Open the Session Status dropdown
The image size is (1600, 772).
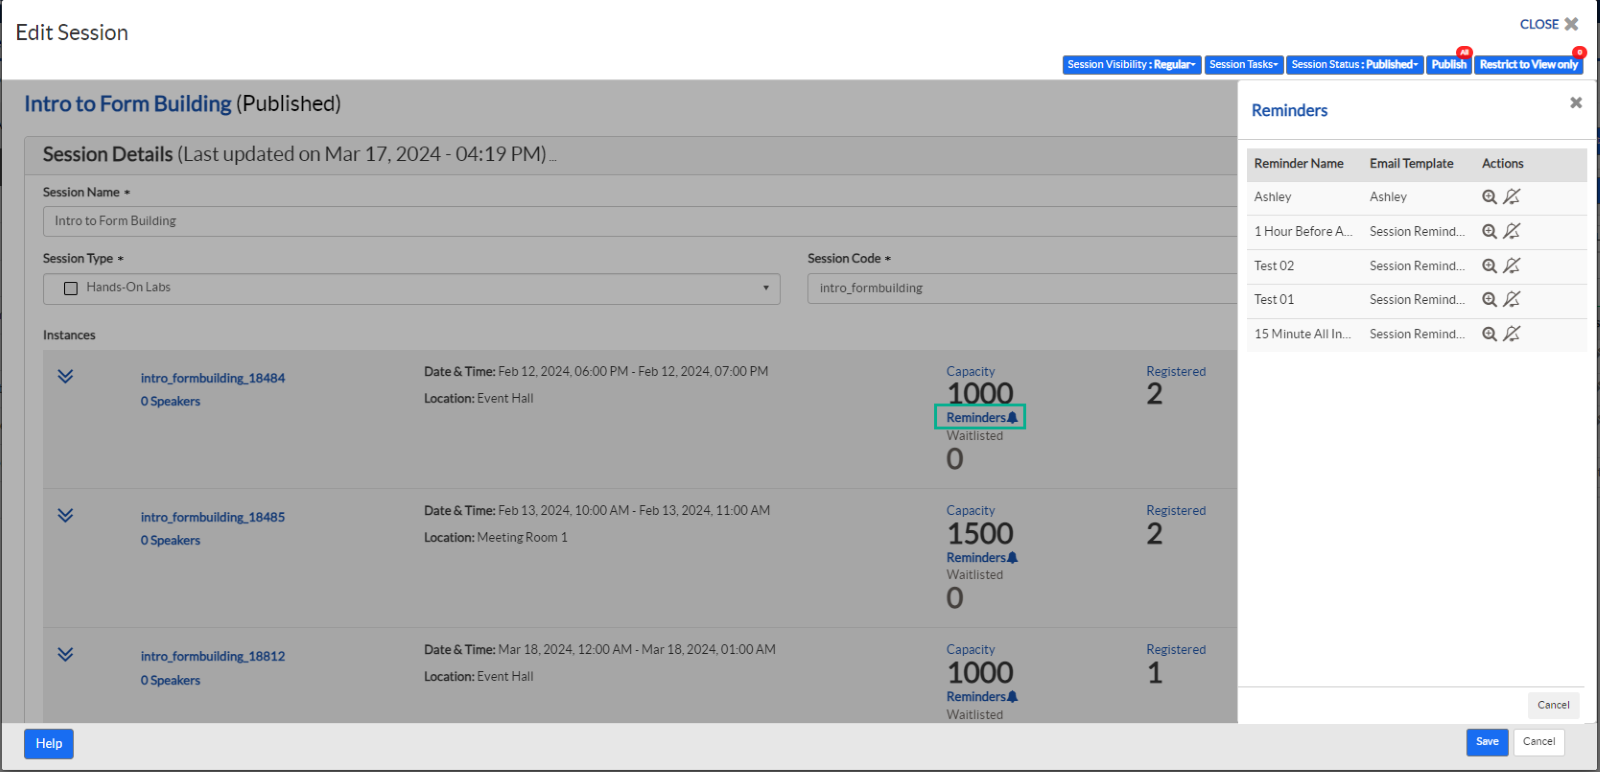point(1354,65)
